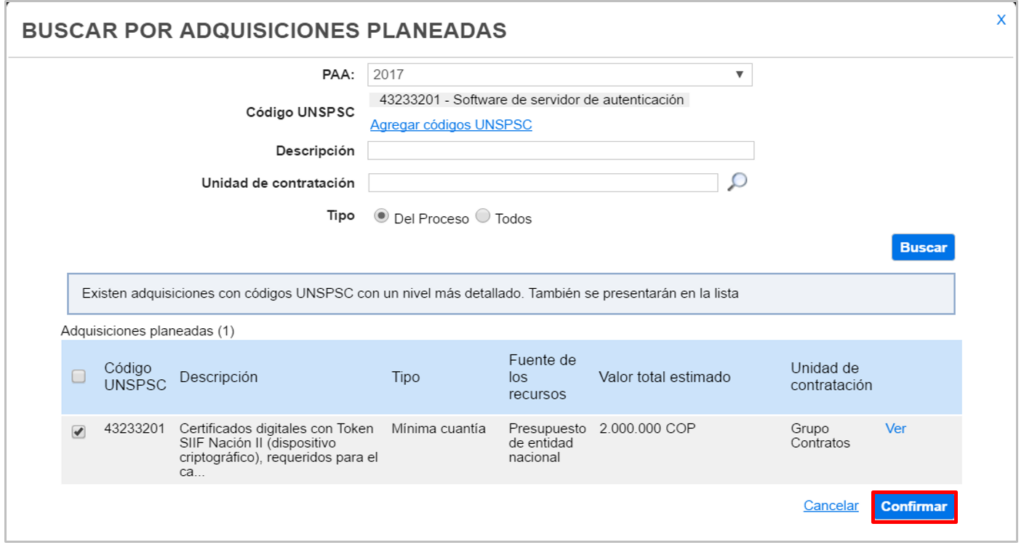Close the dialog with the X
The image size is (1024, 545).
(1000, 20)
